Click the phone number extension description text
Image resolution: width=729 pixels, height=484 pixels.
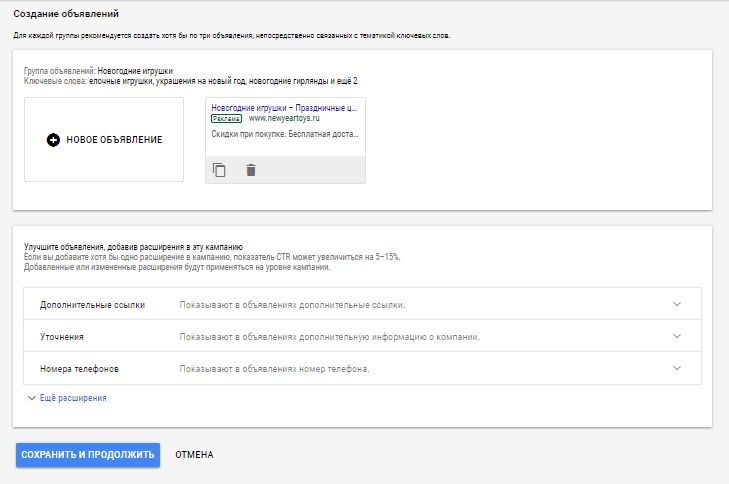(275, 369)
